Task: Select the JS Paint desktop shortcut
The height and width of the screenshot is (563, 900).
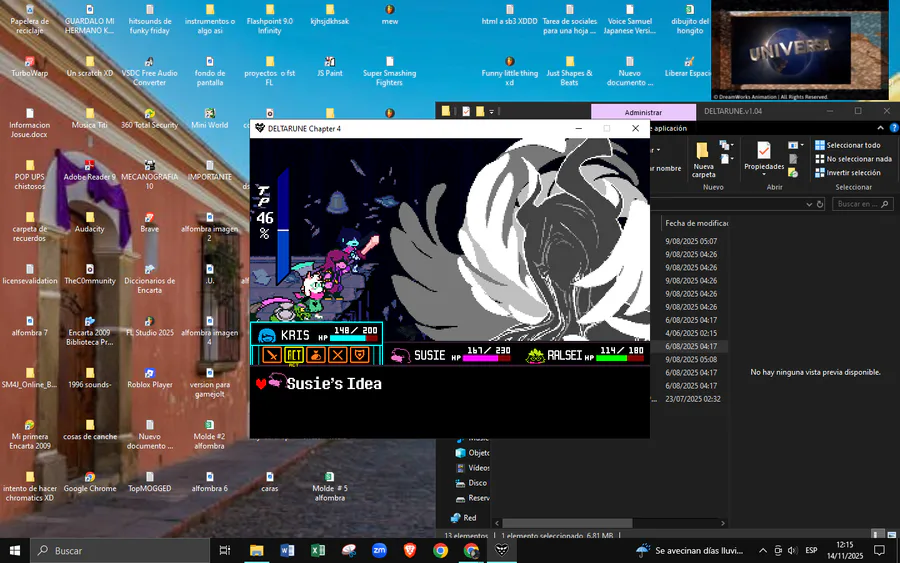Action: coord(329,67)
